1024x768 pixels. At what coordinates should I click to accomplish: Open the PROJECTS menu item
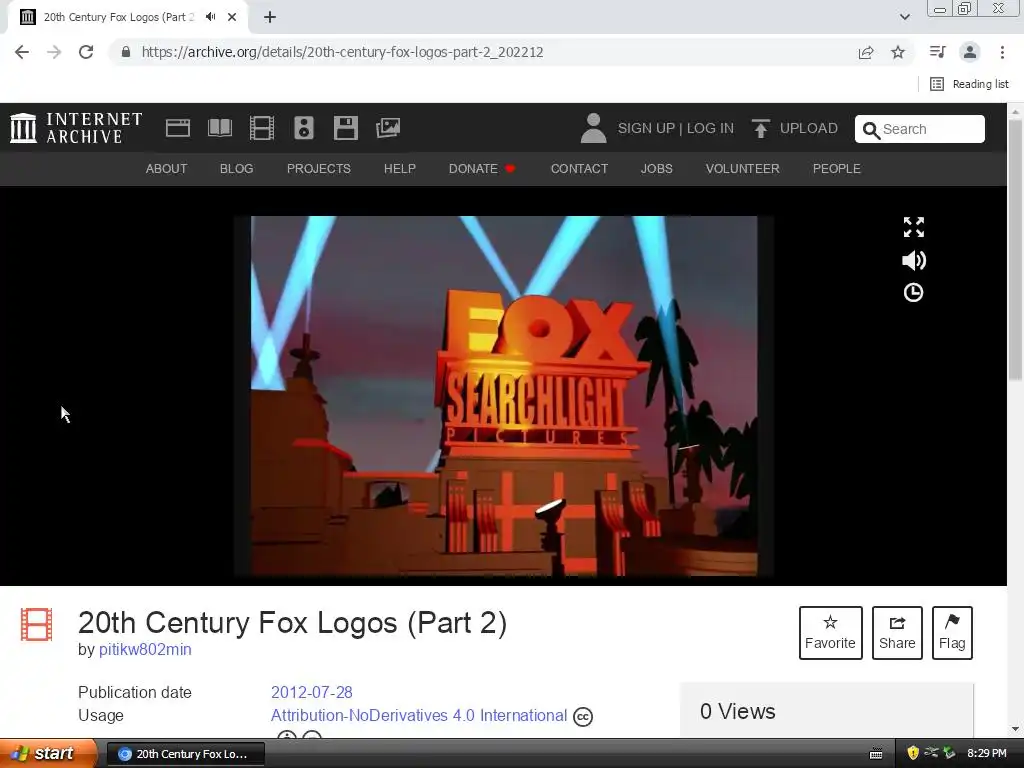point(319,168)
